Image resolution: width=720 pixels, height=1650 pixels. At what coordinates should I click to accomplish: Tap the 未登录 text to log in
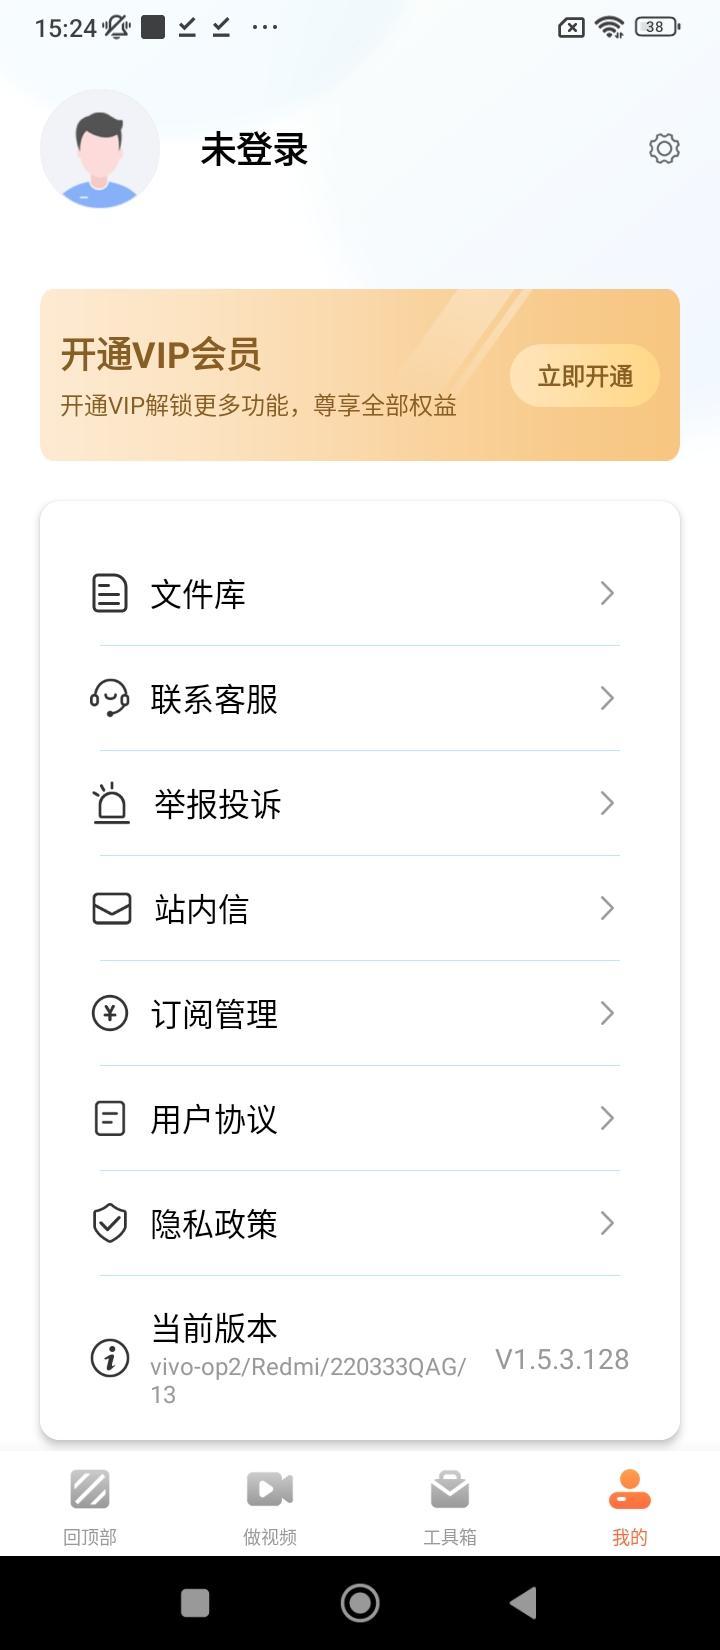coord(254,150)
